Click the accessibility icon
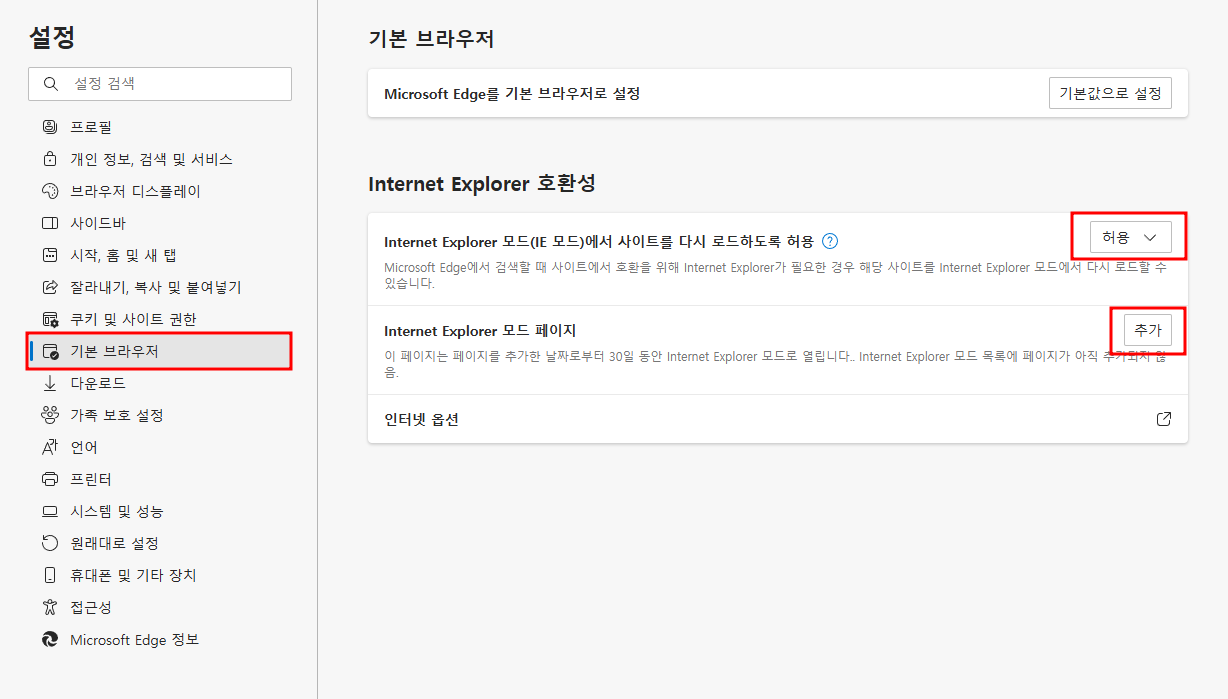Image resolution: width=1228 pixels, height=699 pixels. pyautogui.click(x=50, y=607)
